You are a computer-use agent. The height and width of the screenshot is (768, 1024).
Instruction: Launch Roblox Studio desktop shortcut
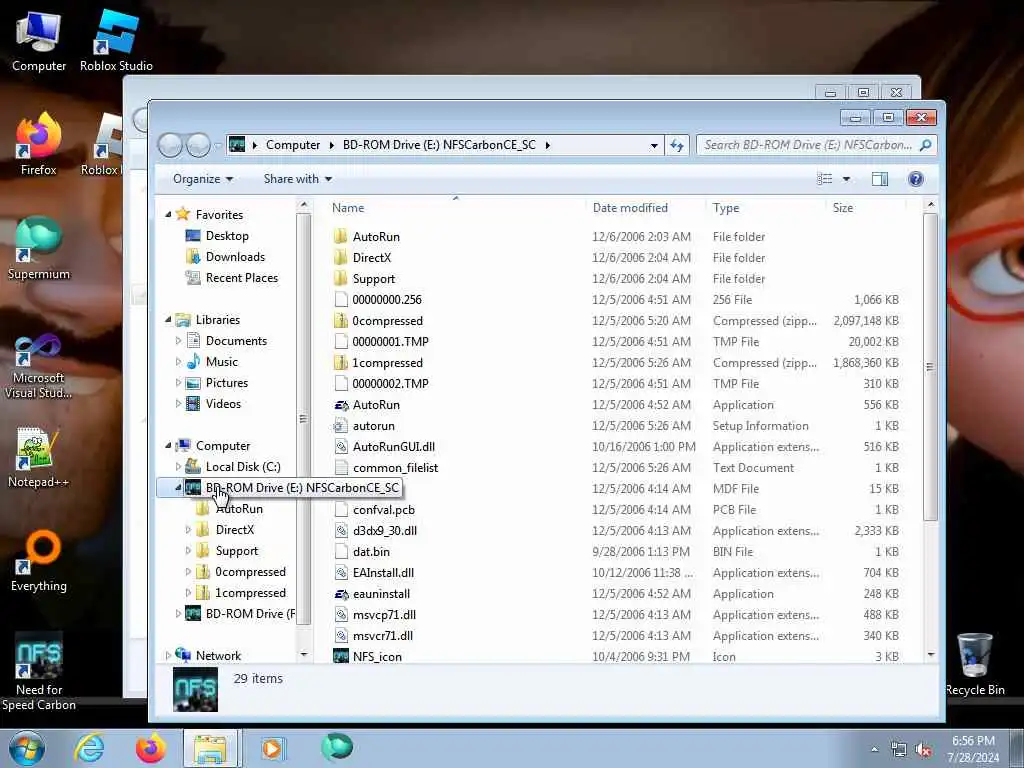coord(116,42)
